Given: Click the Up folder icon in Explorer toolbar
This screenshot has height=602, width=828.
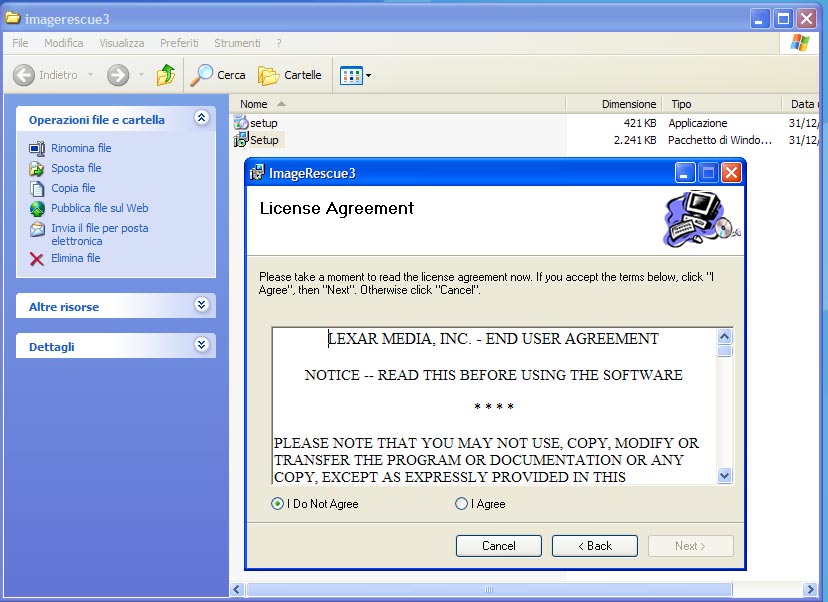Looking at the screenshot, I should 166,75.
